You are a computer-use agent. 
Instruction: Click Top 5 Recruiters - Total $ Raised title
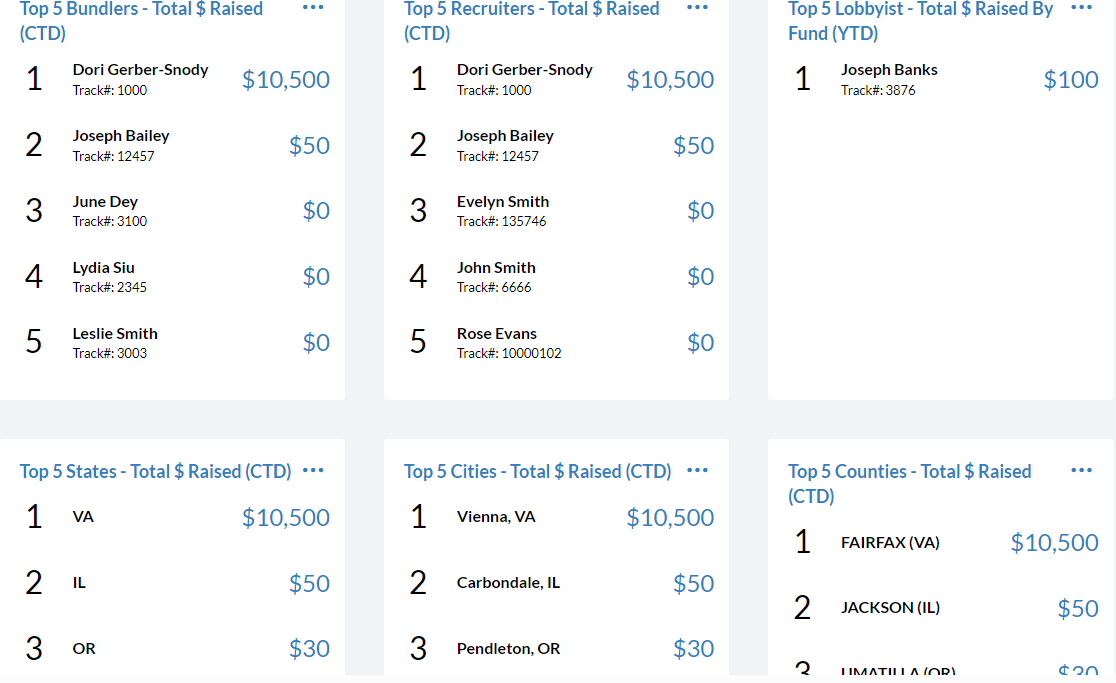(x=532, y=21)
